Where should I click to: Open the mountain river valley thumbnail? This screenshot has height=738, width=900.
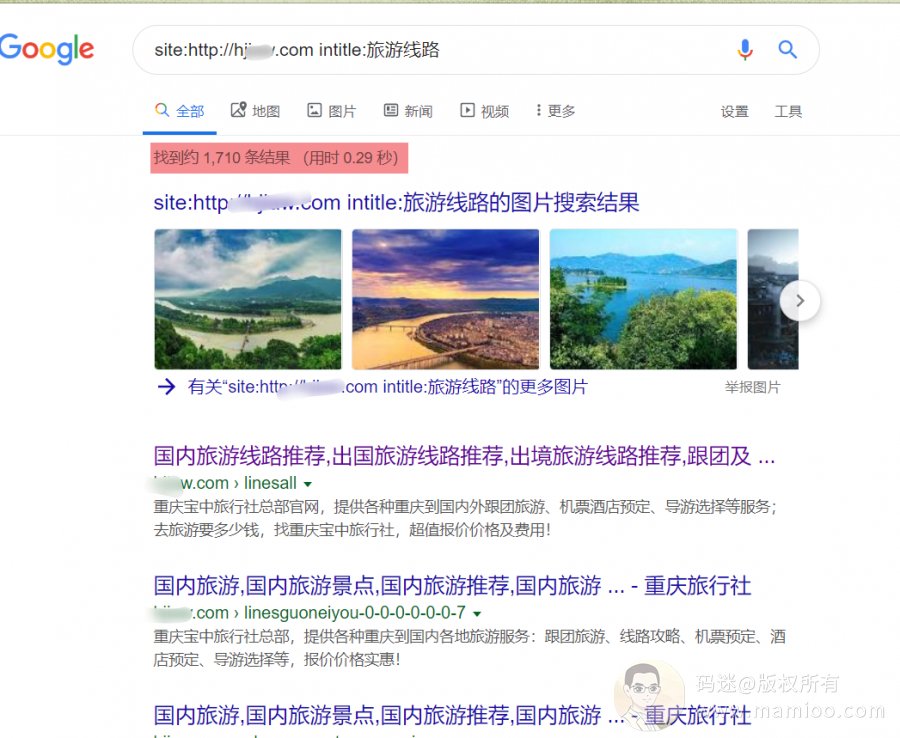coord(248,299)
